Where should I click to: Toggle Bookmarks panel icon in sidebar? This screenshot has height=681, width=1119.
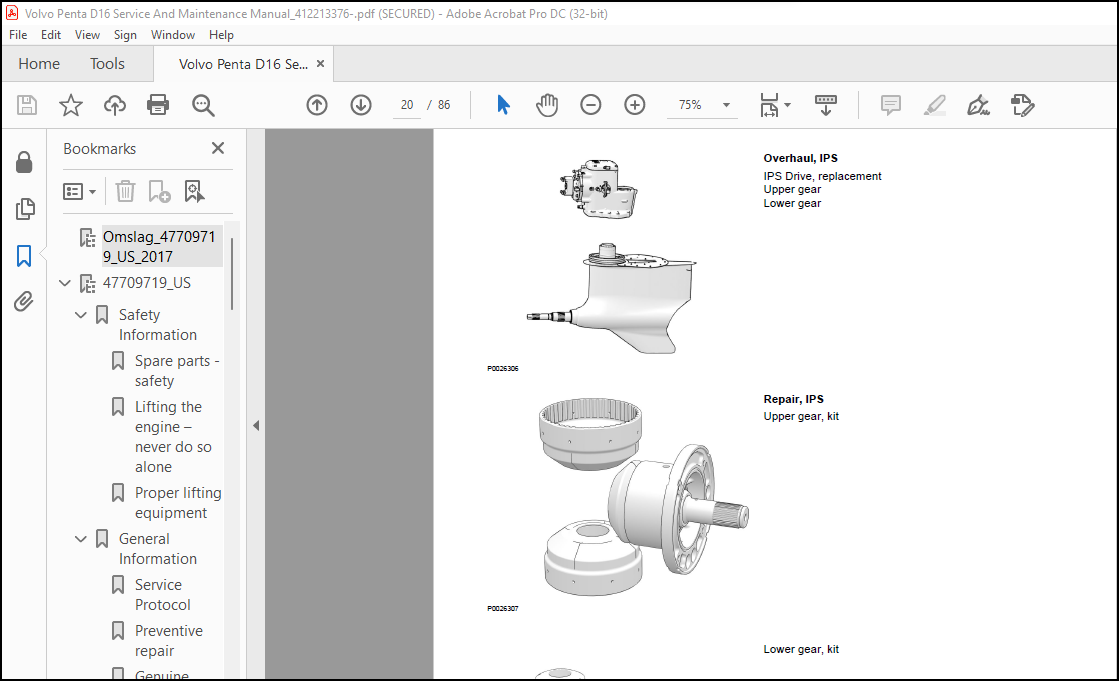(24, 256)
